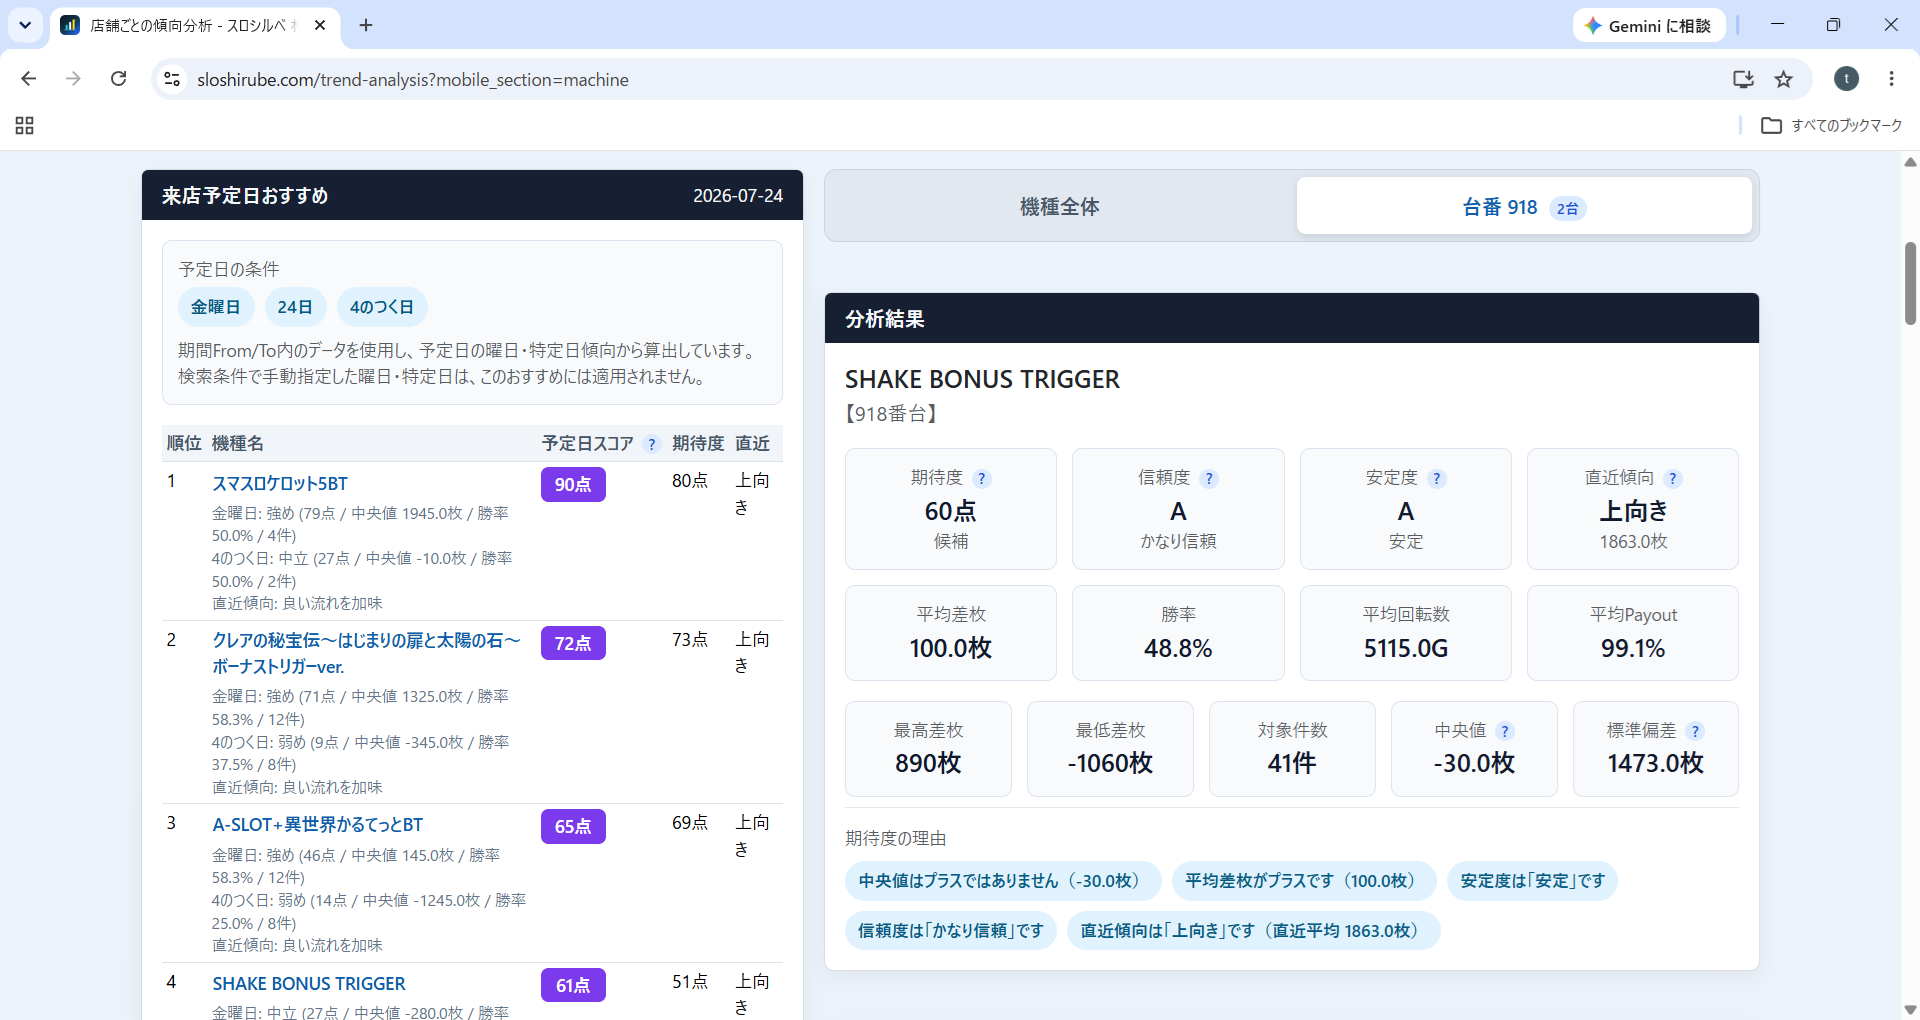Show help for 安定度 metric
Image resolution: width=1920 pixels, height=1020 pixels.
[1437, 479]
